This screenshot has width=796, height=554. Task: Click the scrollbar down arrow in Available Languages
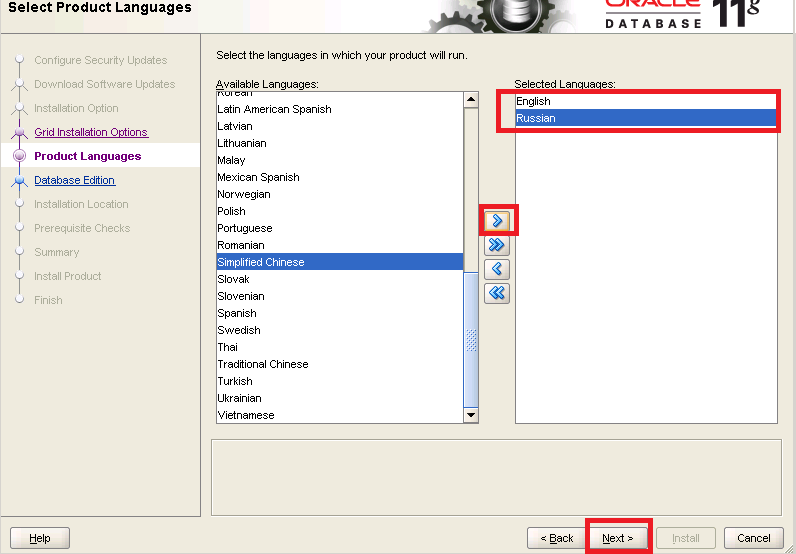click(471, 415)
